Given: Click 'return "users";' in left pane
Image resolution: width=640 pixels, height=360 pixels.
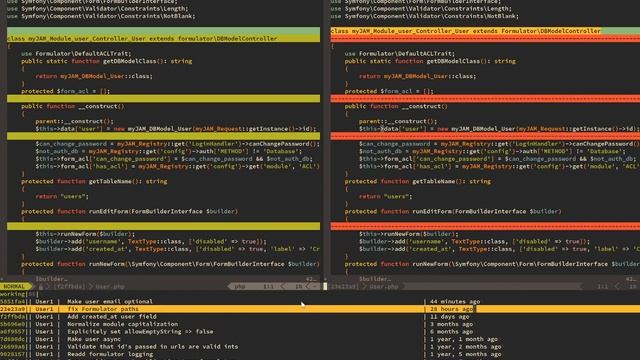Looking at the screenshot, I should coord(62,196).
